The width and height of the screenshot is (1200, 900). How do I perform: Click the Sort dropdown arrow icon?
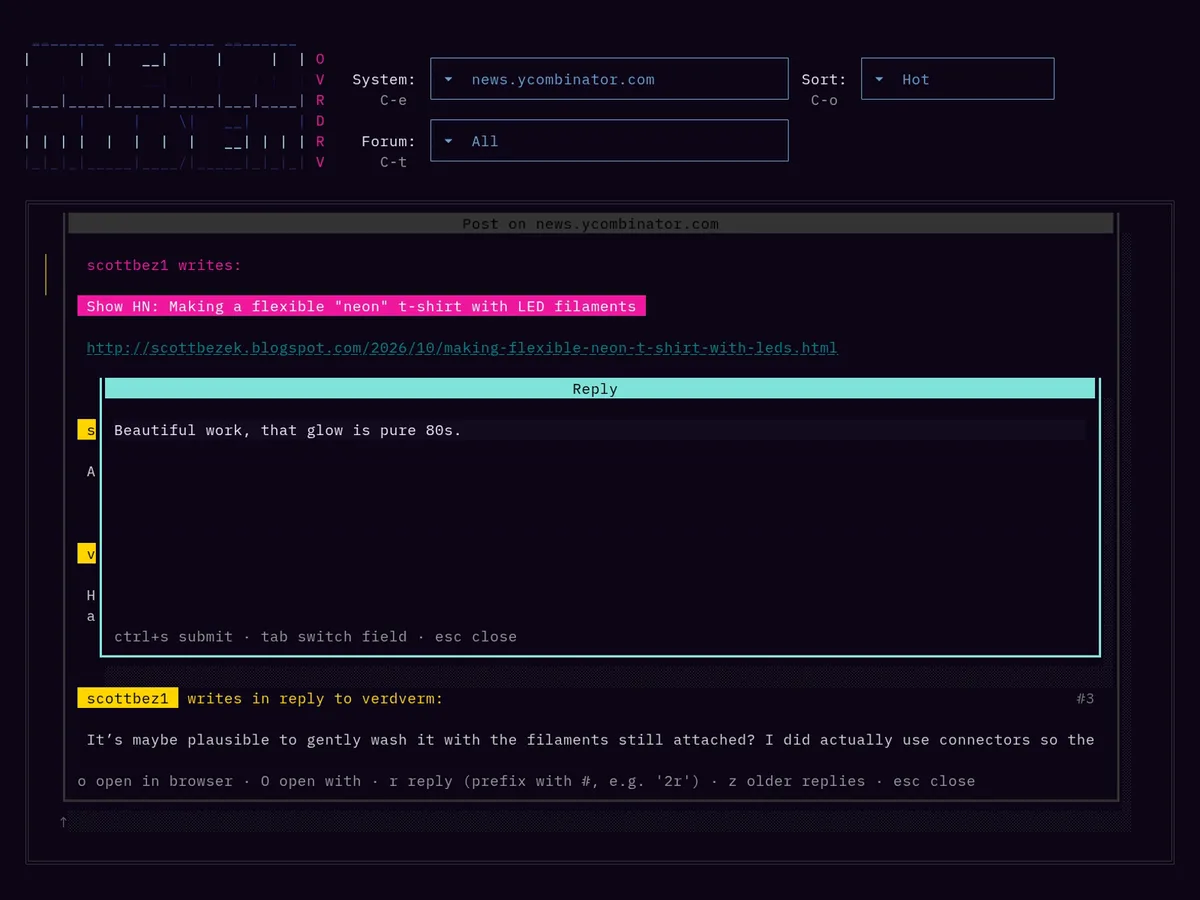click(879, 79)
